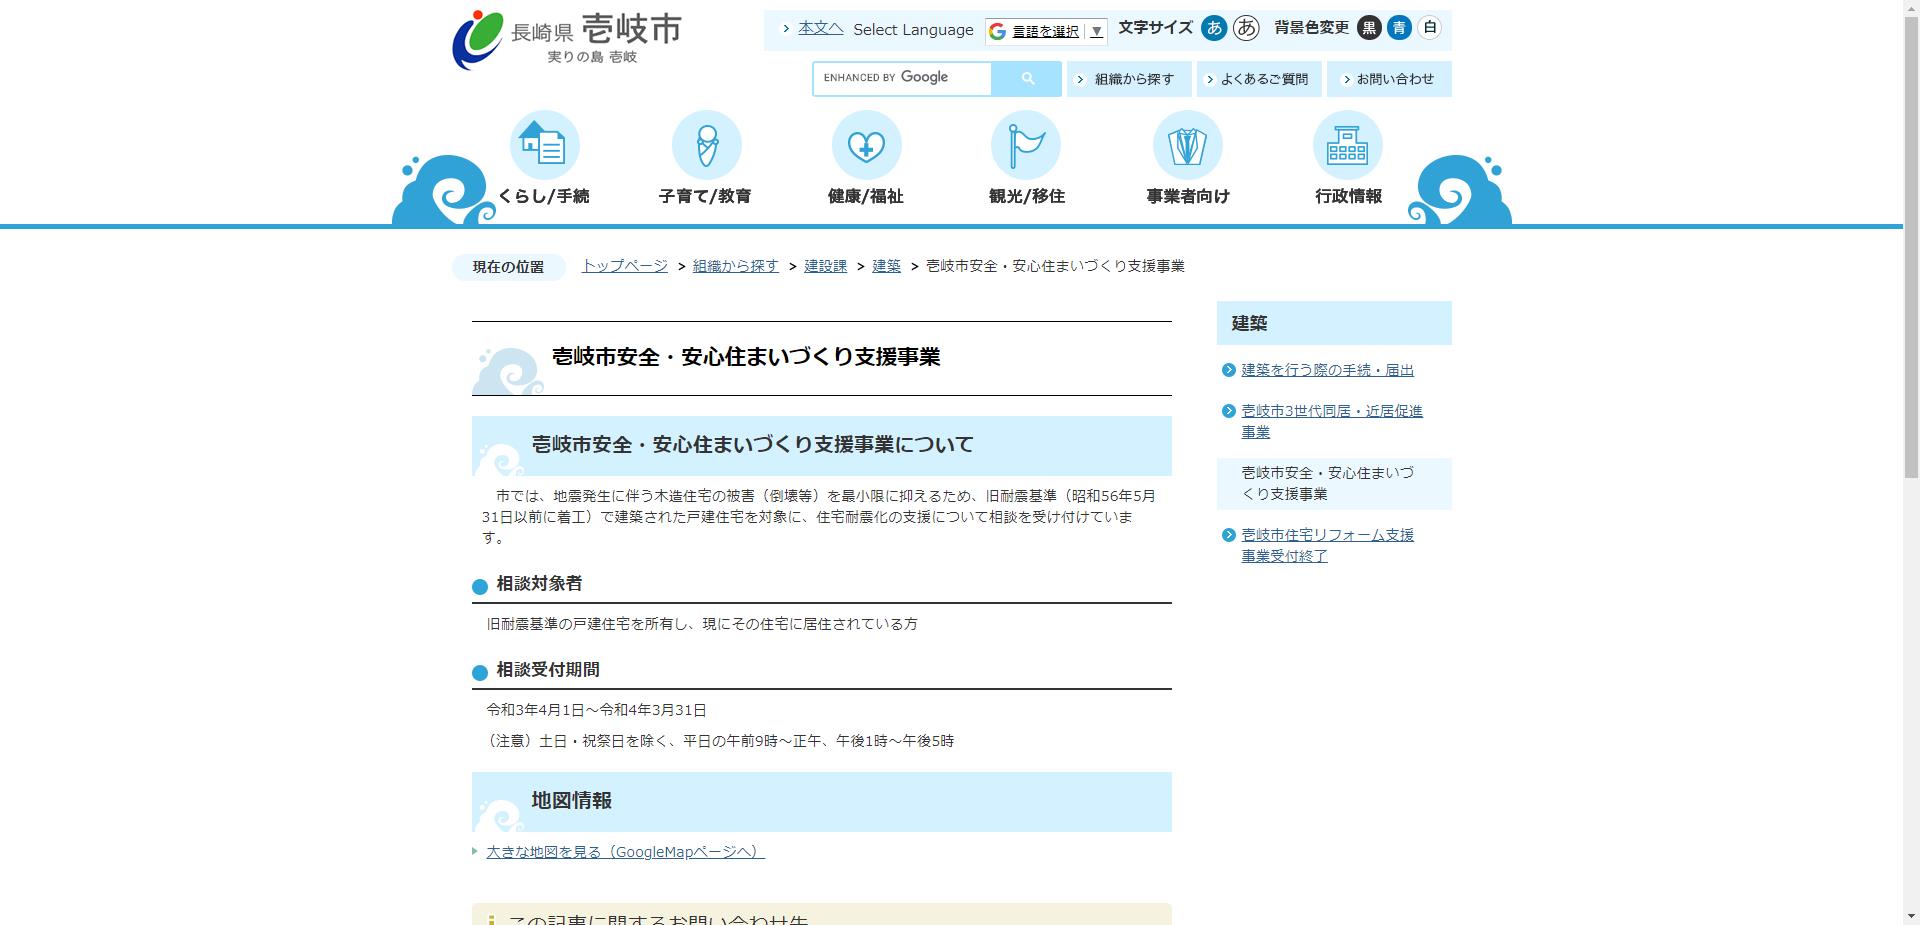The image size is (1920, 925).
Task: Open the よくあるご質問 menu item
Action: click(x=1258, y=78)
